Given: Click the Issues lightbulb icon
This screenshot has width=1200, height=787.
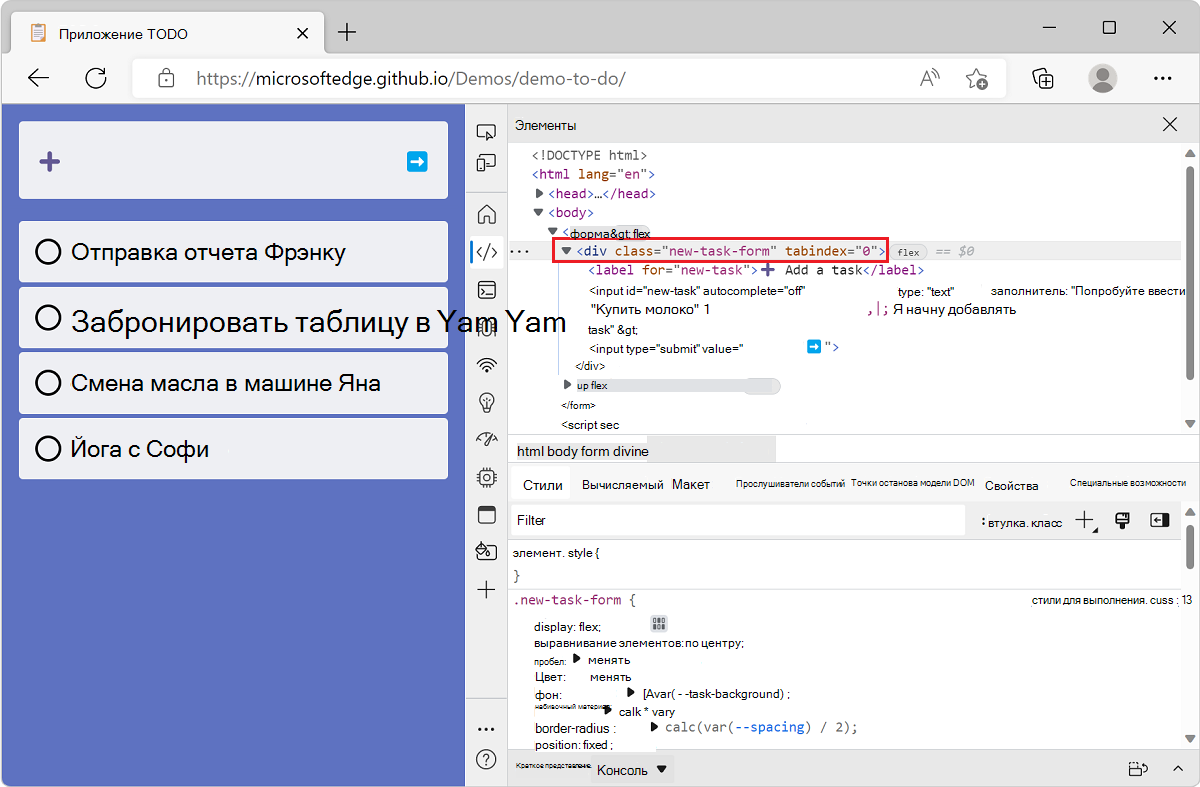Looking at the screenshot, I should (x=486, y=403).
